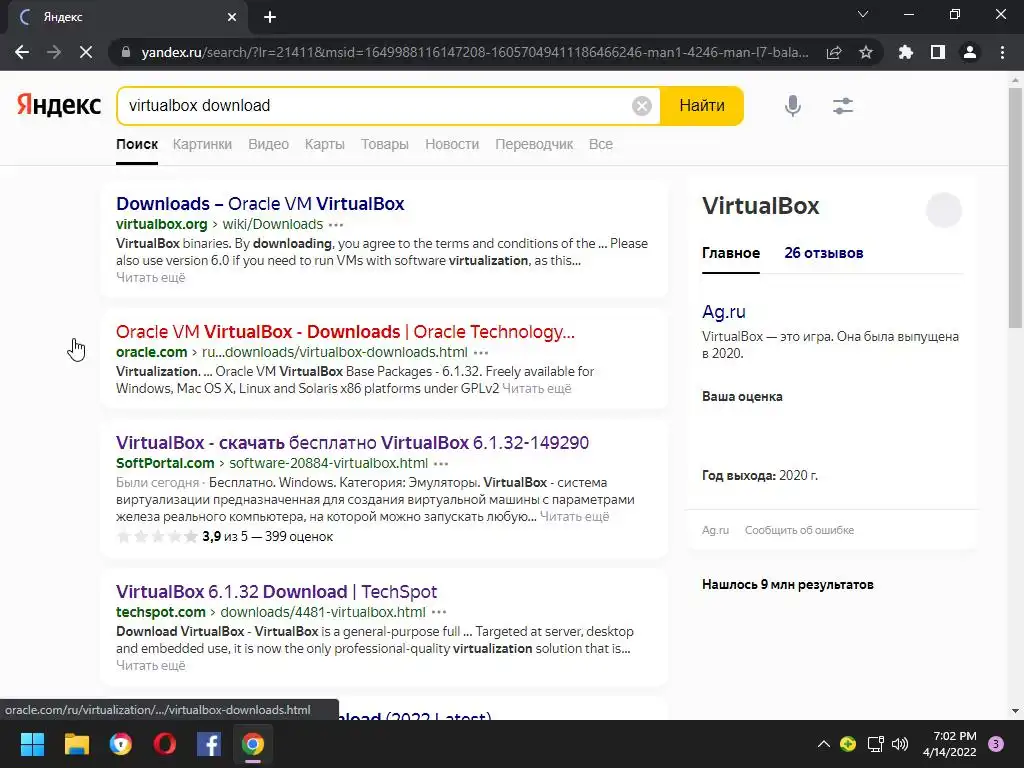Click oracle.com site link
The image size is (1024, 768).
click(x=152, y=353)
